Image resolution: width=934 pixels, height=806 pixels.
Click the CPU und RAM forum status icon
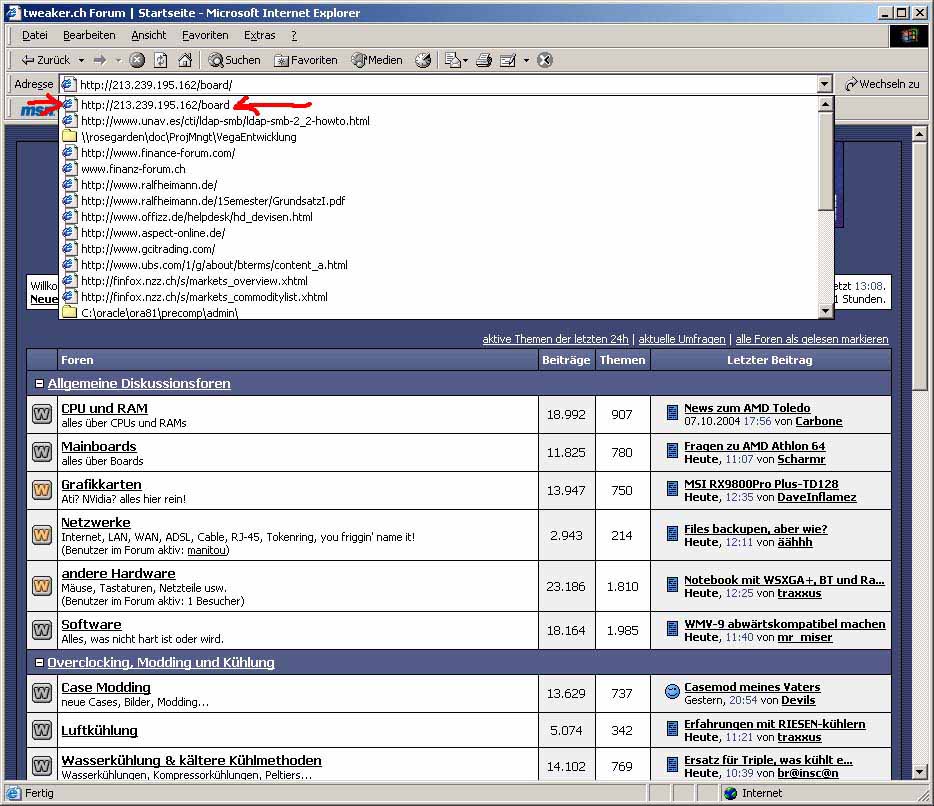42,414
